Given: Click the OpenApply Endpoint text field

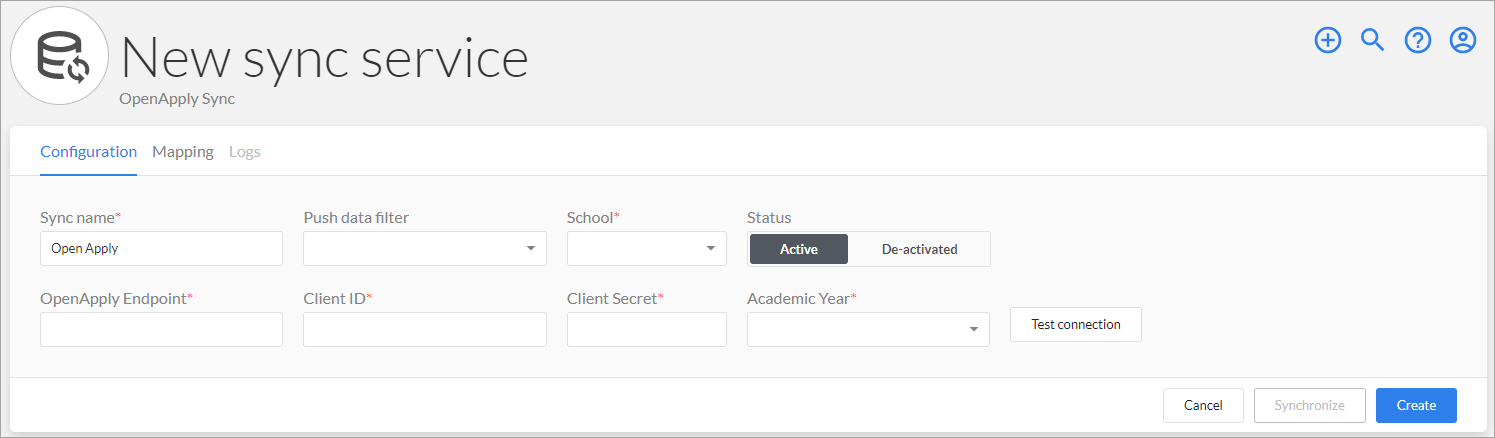Looking at the screenshot, I should [161, 330].
